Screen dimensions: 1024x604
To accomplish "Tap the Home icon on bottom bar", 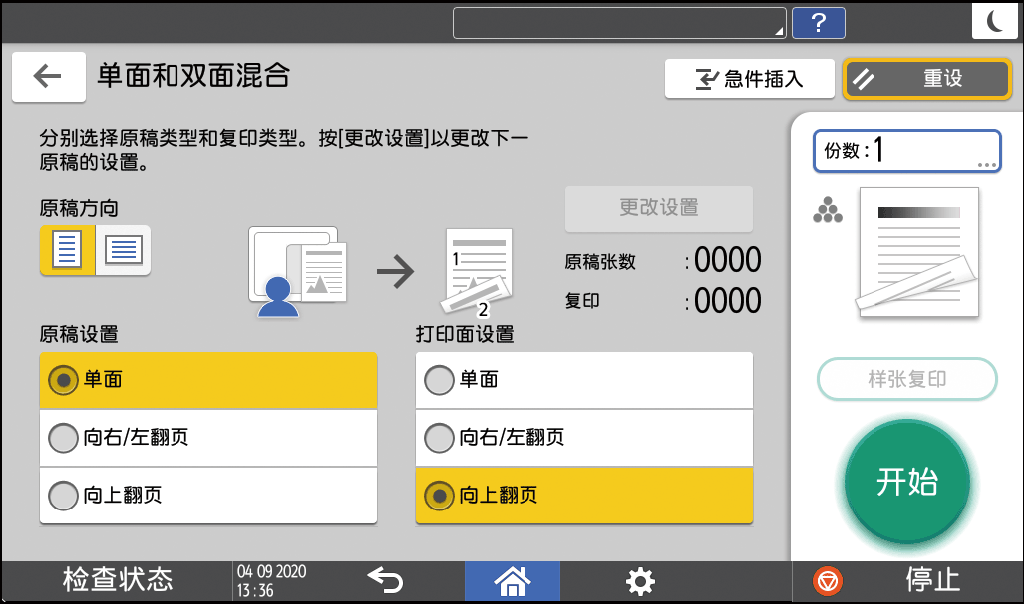I will tap(512, 580).
